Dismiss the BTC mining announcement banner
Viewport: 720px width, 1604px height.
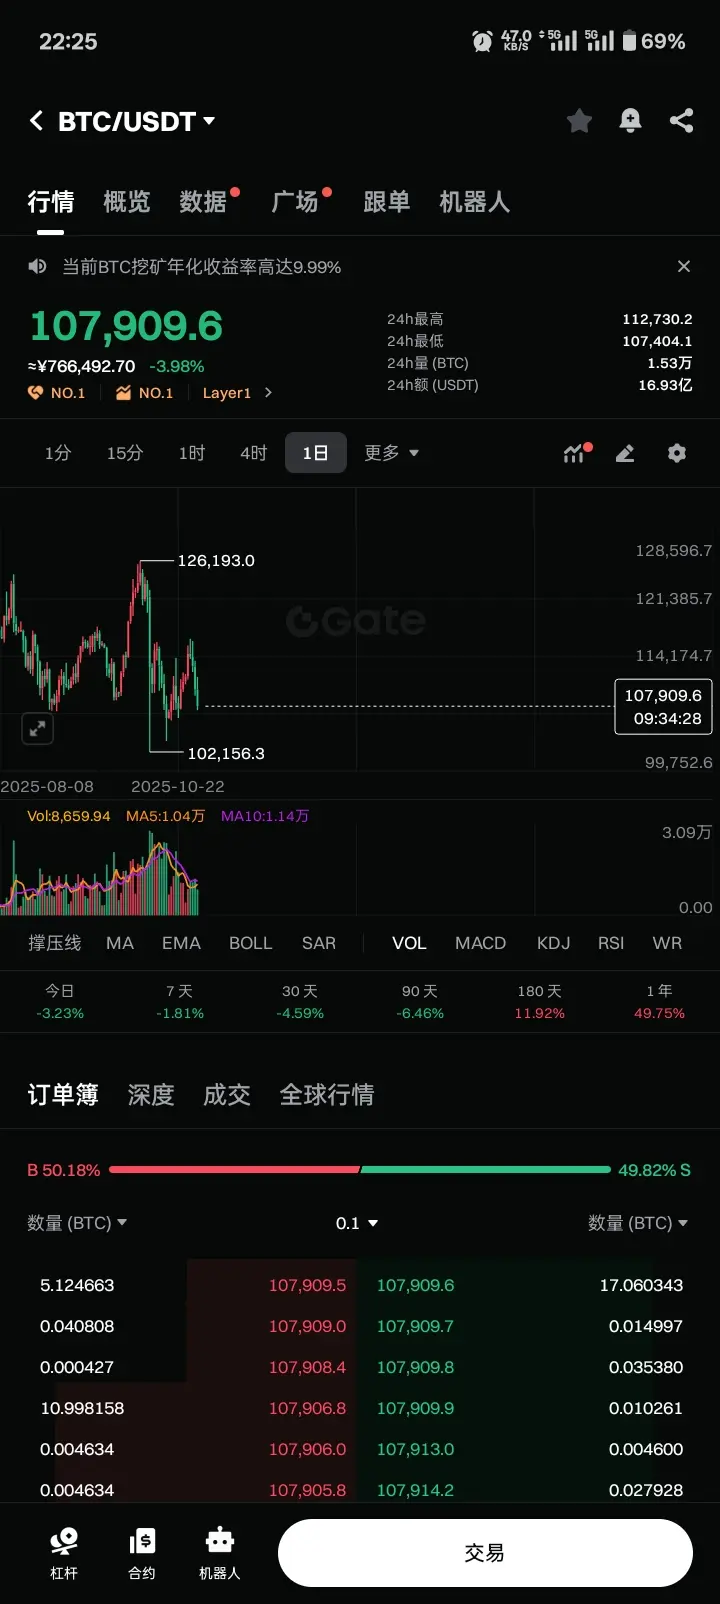pos(684,266)
